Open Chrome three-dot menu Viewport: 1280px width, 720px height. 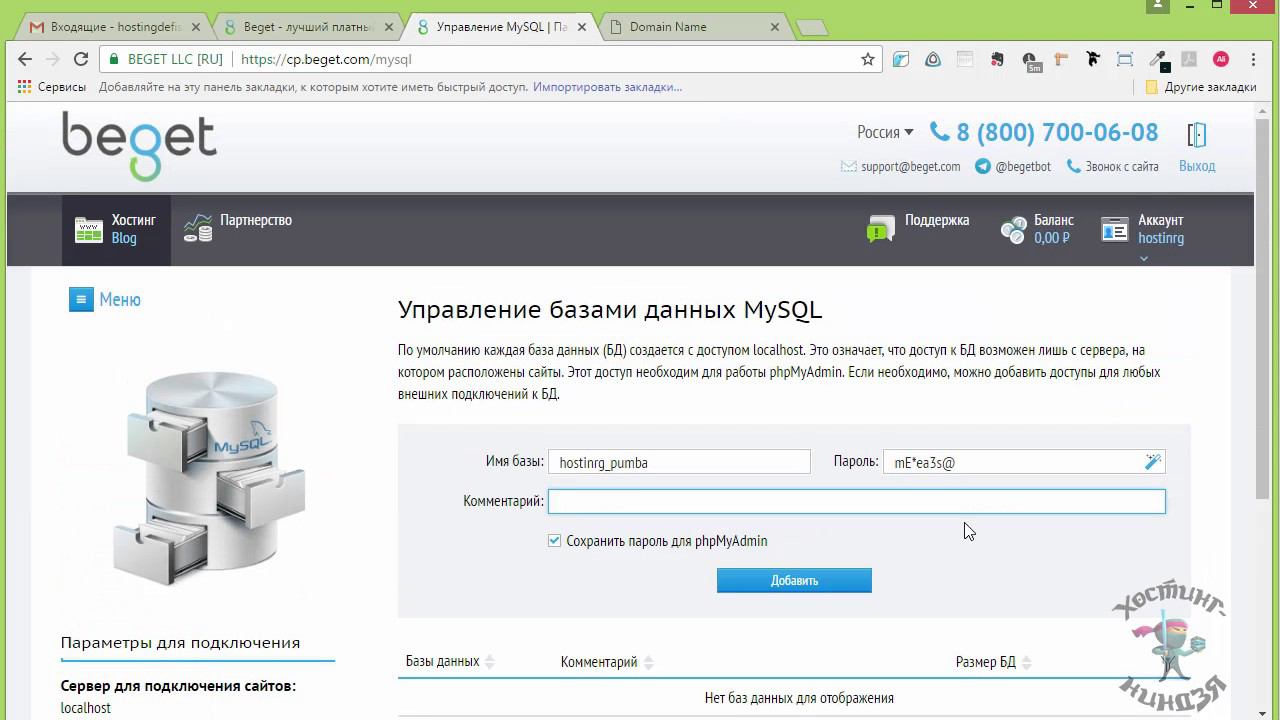(1253, 59)
